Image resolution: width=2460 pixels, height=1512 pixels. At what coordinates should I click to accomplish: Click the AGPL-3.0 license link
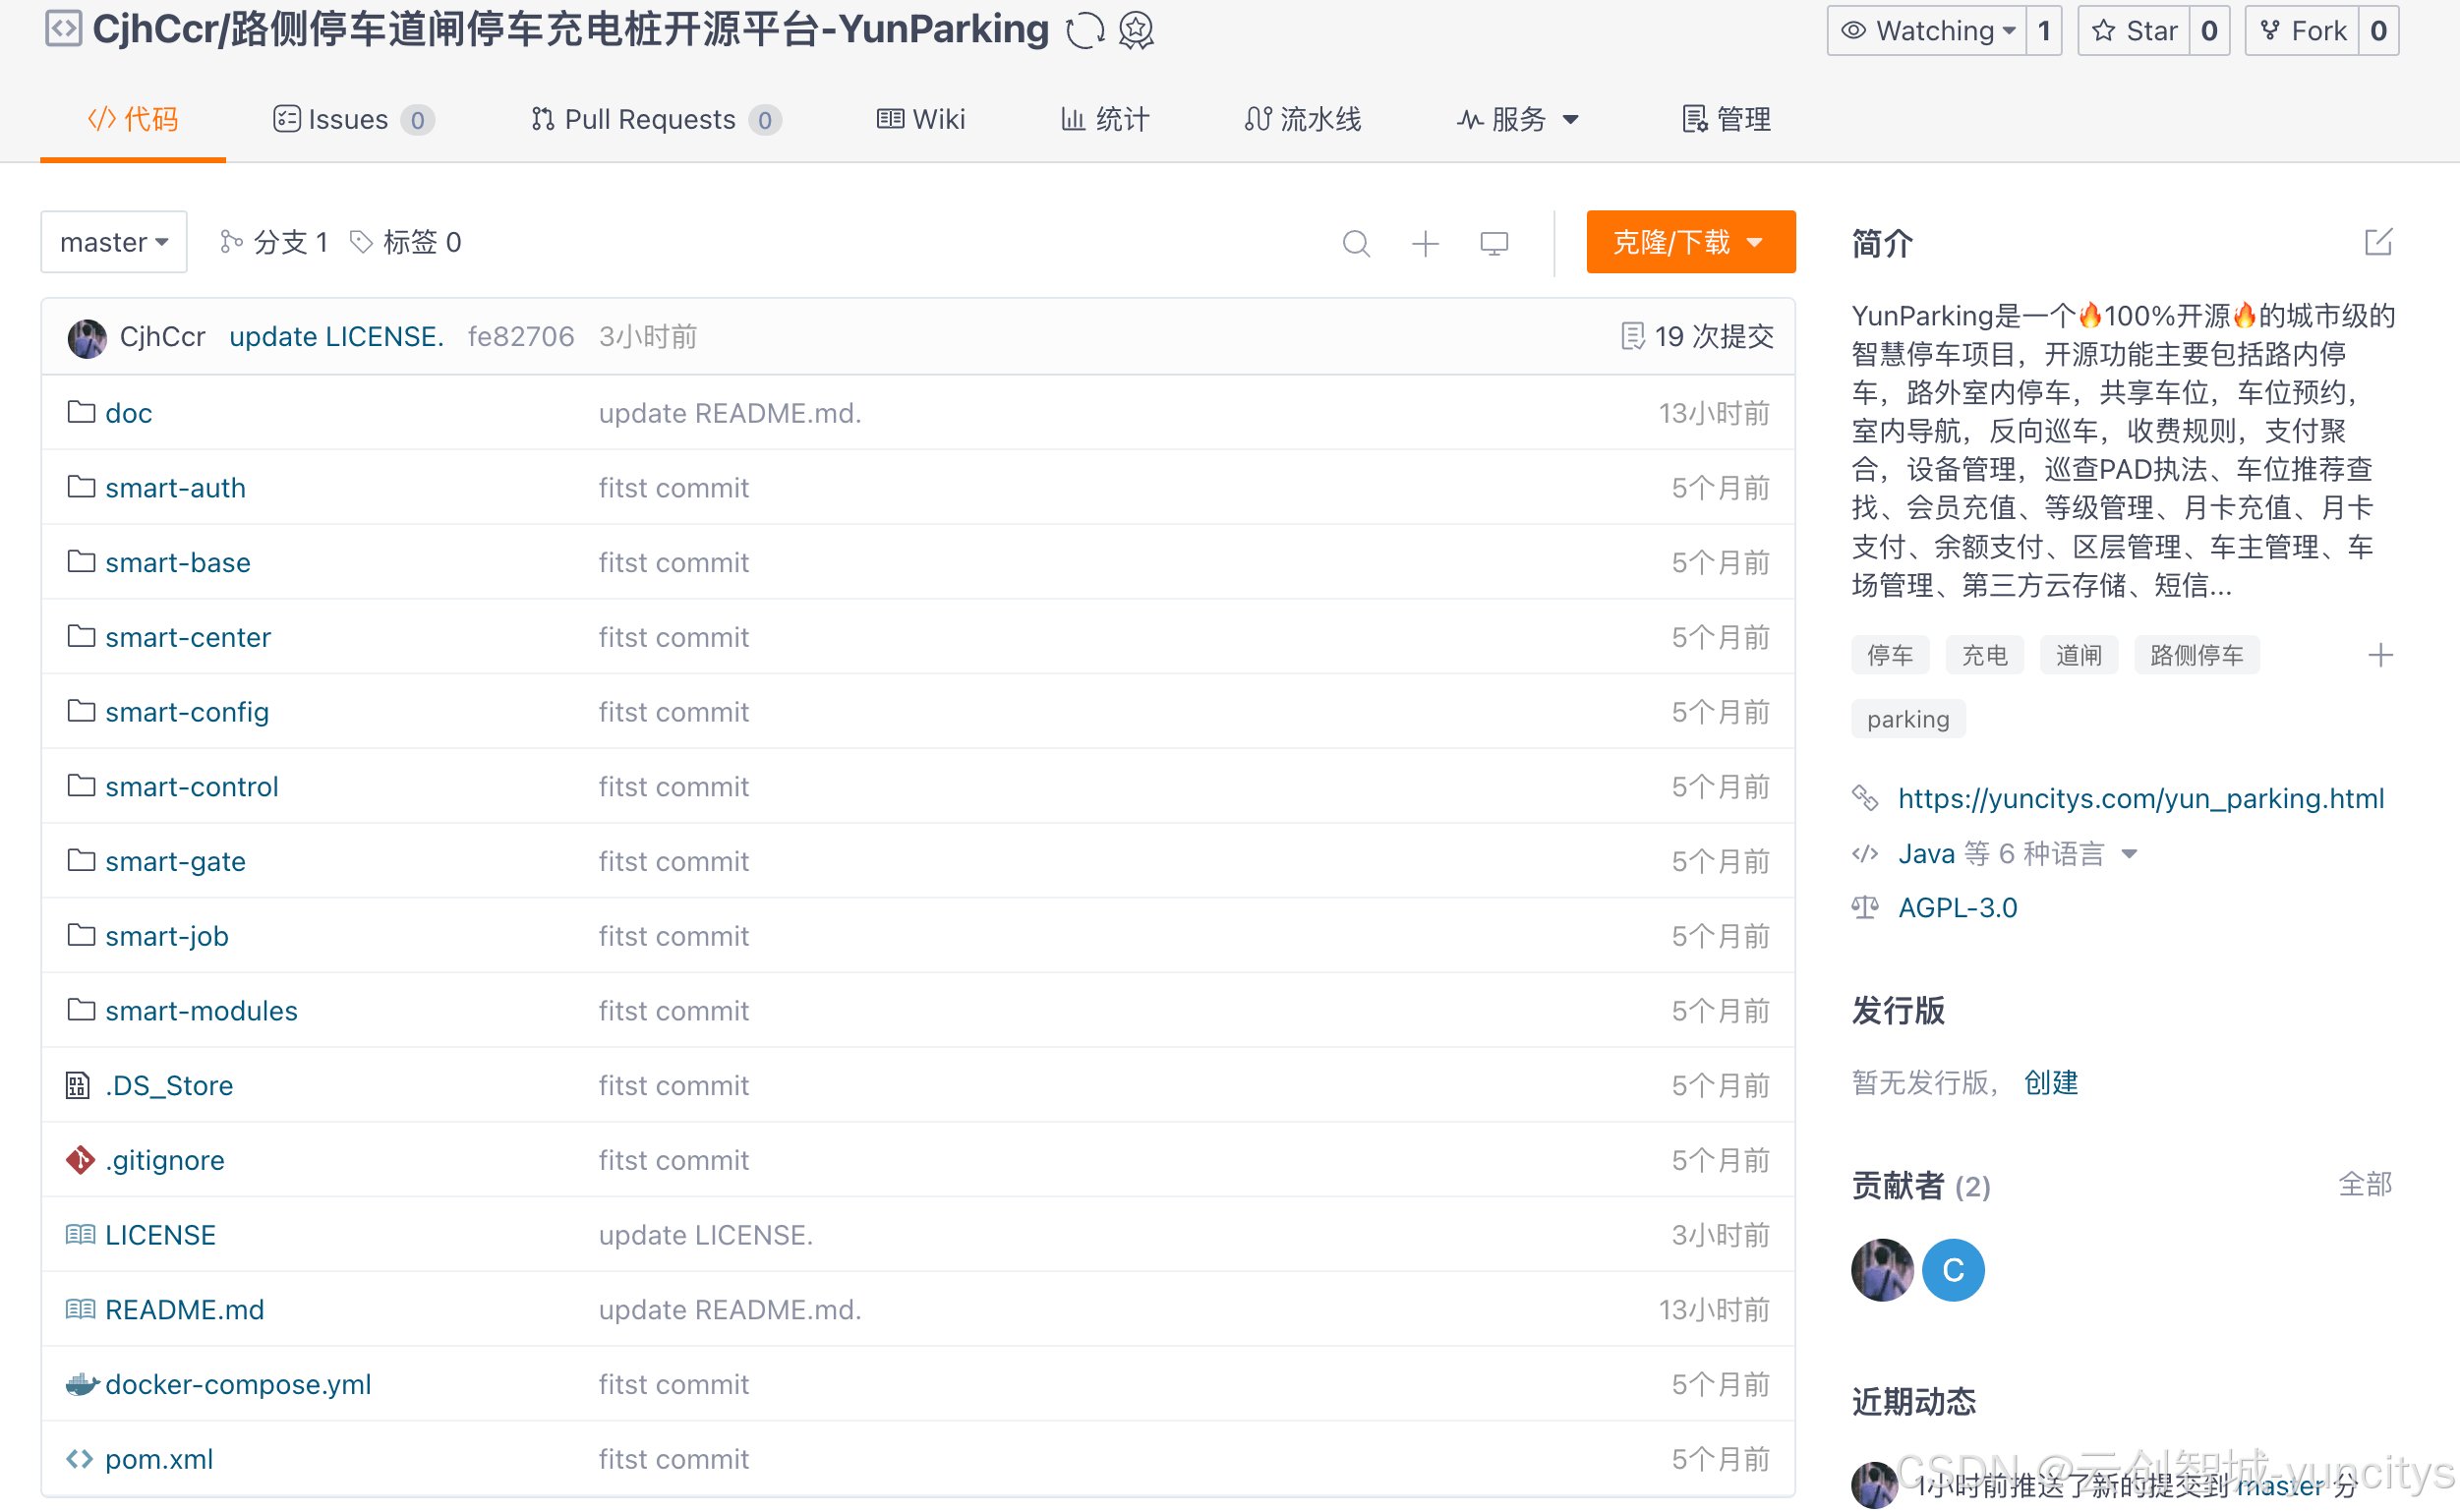pyautogui.click(x=1957, y=908)
